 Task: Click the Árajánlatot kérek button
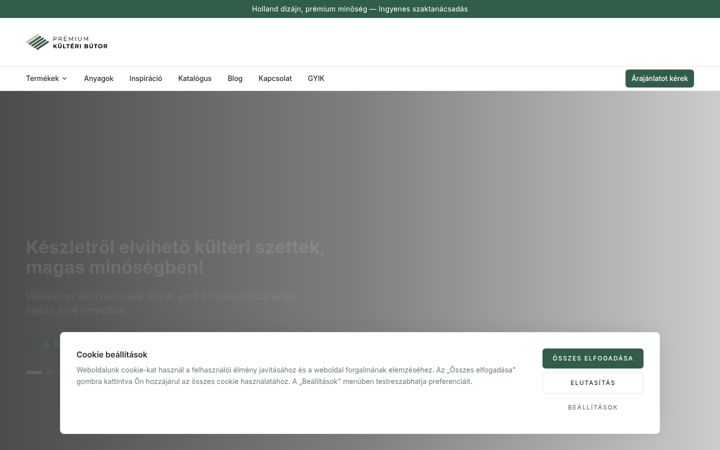tap(659, 79)
